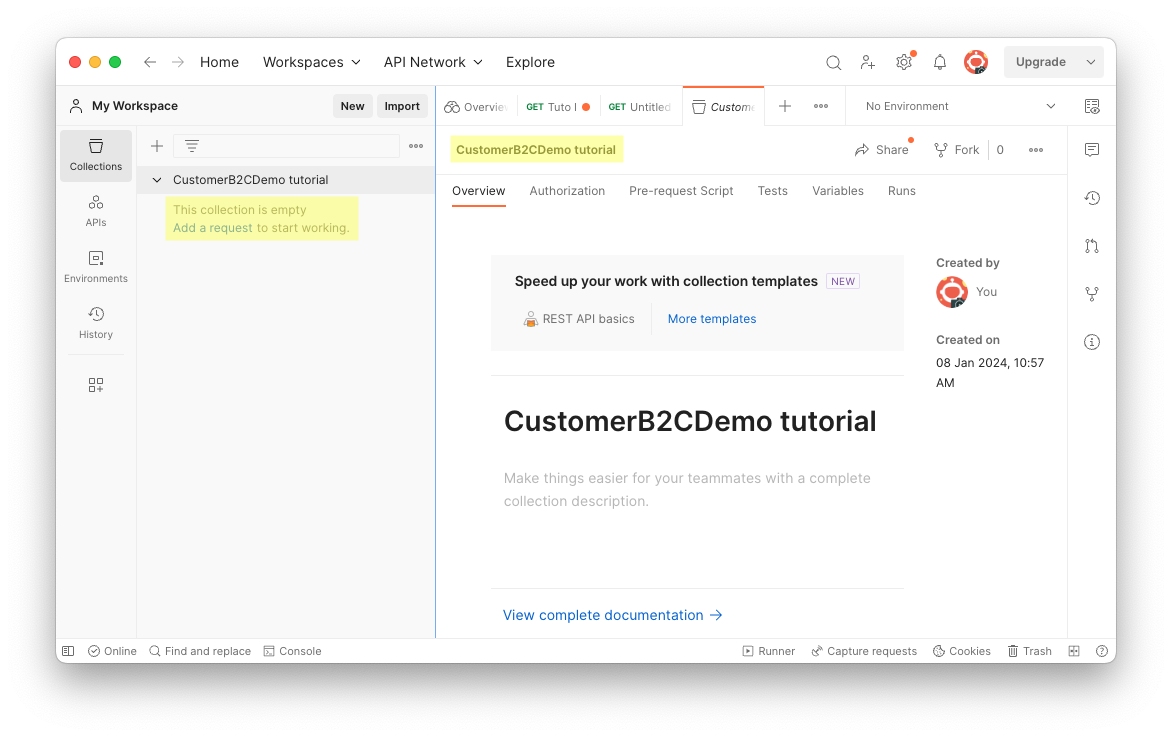Screen dimensions: 1172x737
Task: Open the help question mark icon
Action: [x=1102, y=651]
